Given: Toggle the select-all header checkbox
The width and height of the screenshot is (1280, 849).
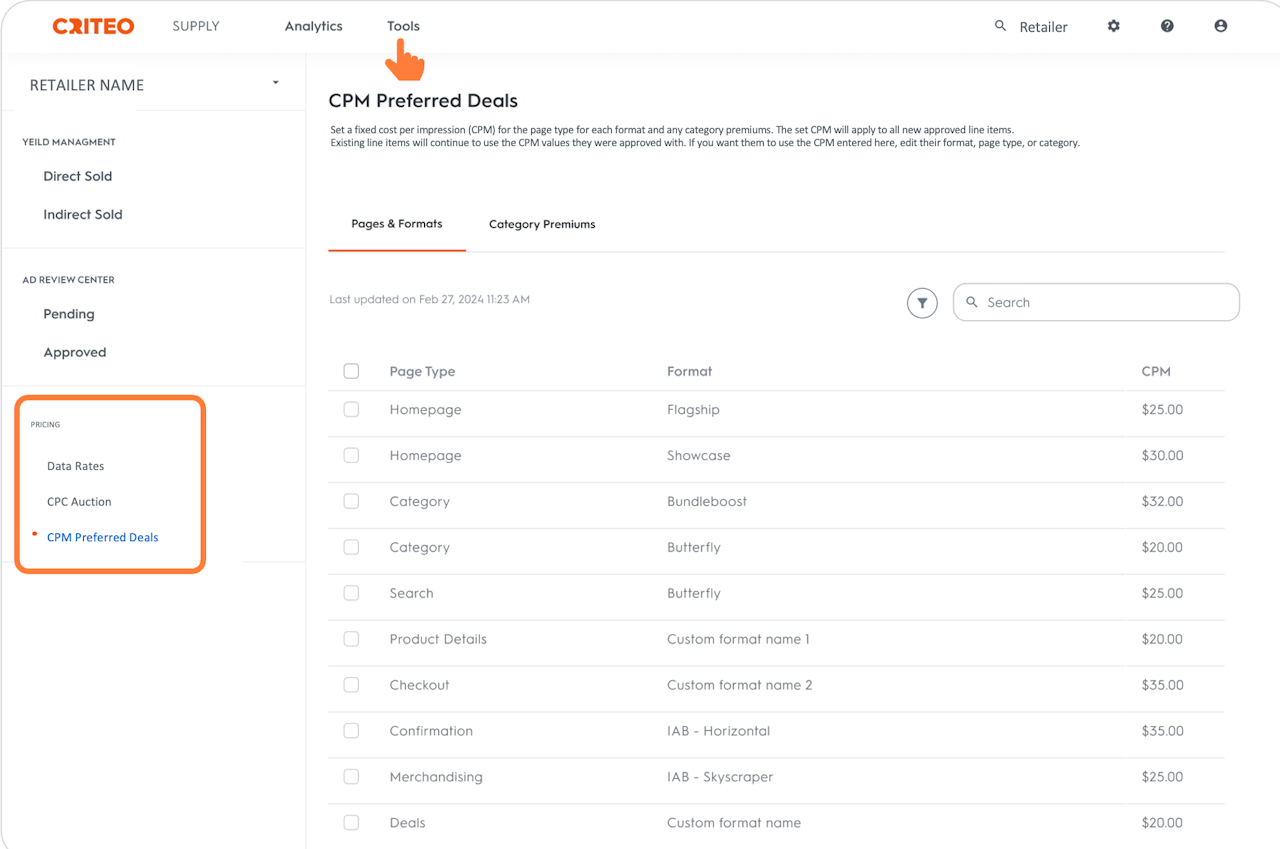Looking at the screenshot, I should tap(351, 371).
